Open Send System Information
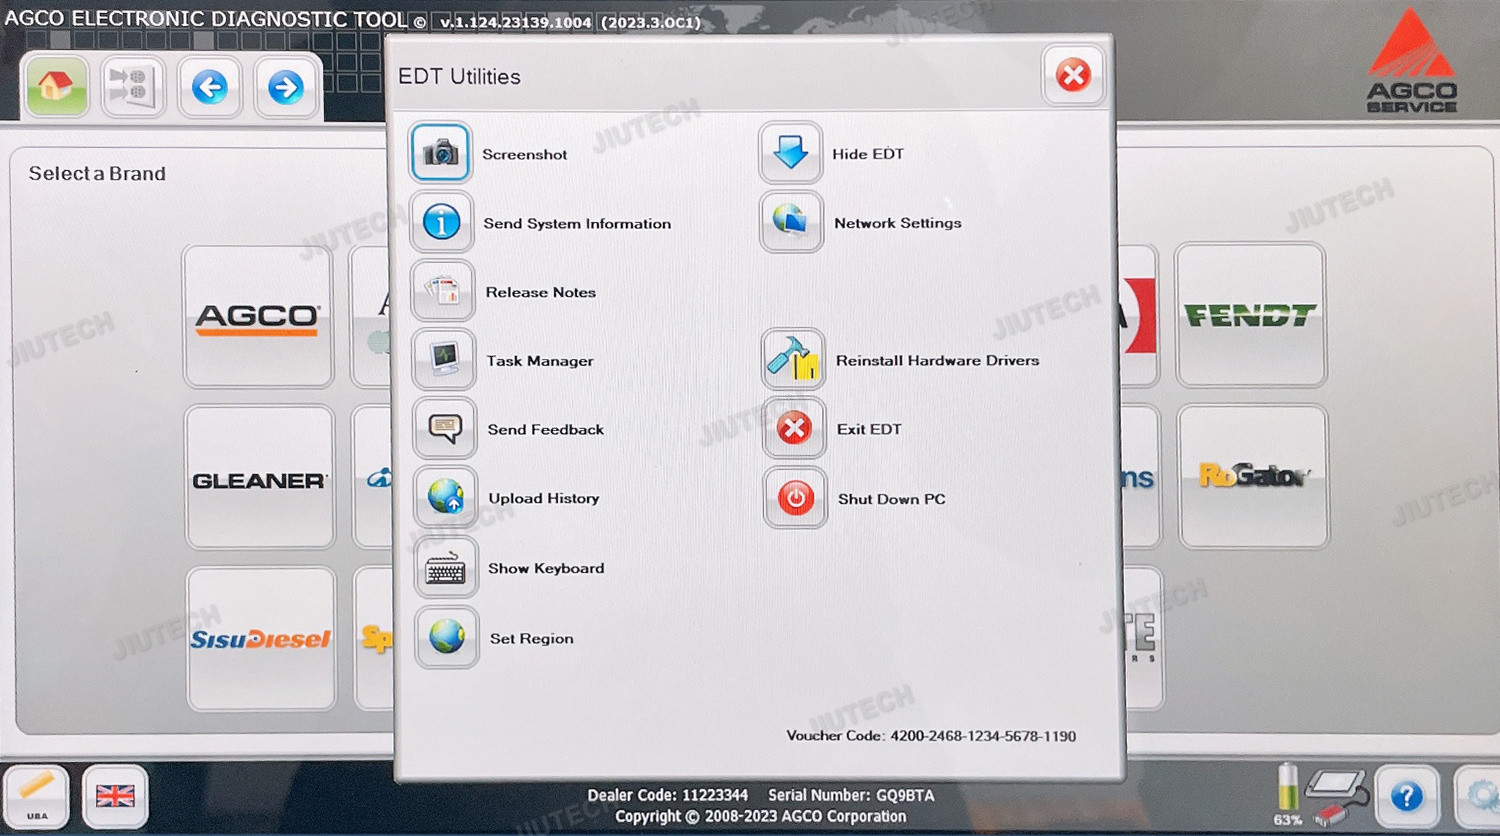Image resolution: width=1500 pixels, height=836 pixels. click(441, 222)
